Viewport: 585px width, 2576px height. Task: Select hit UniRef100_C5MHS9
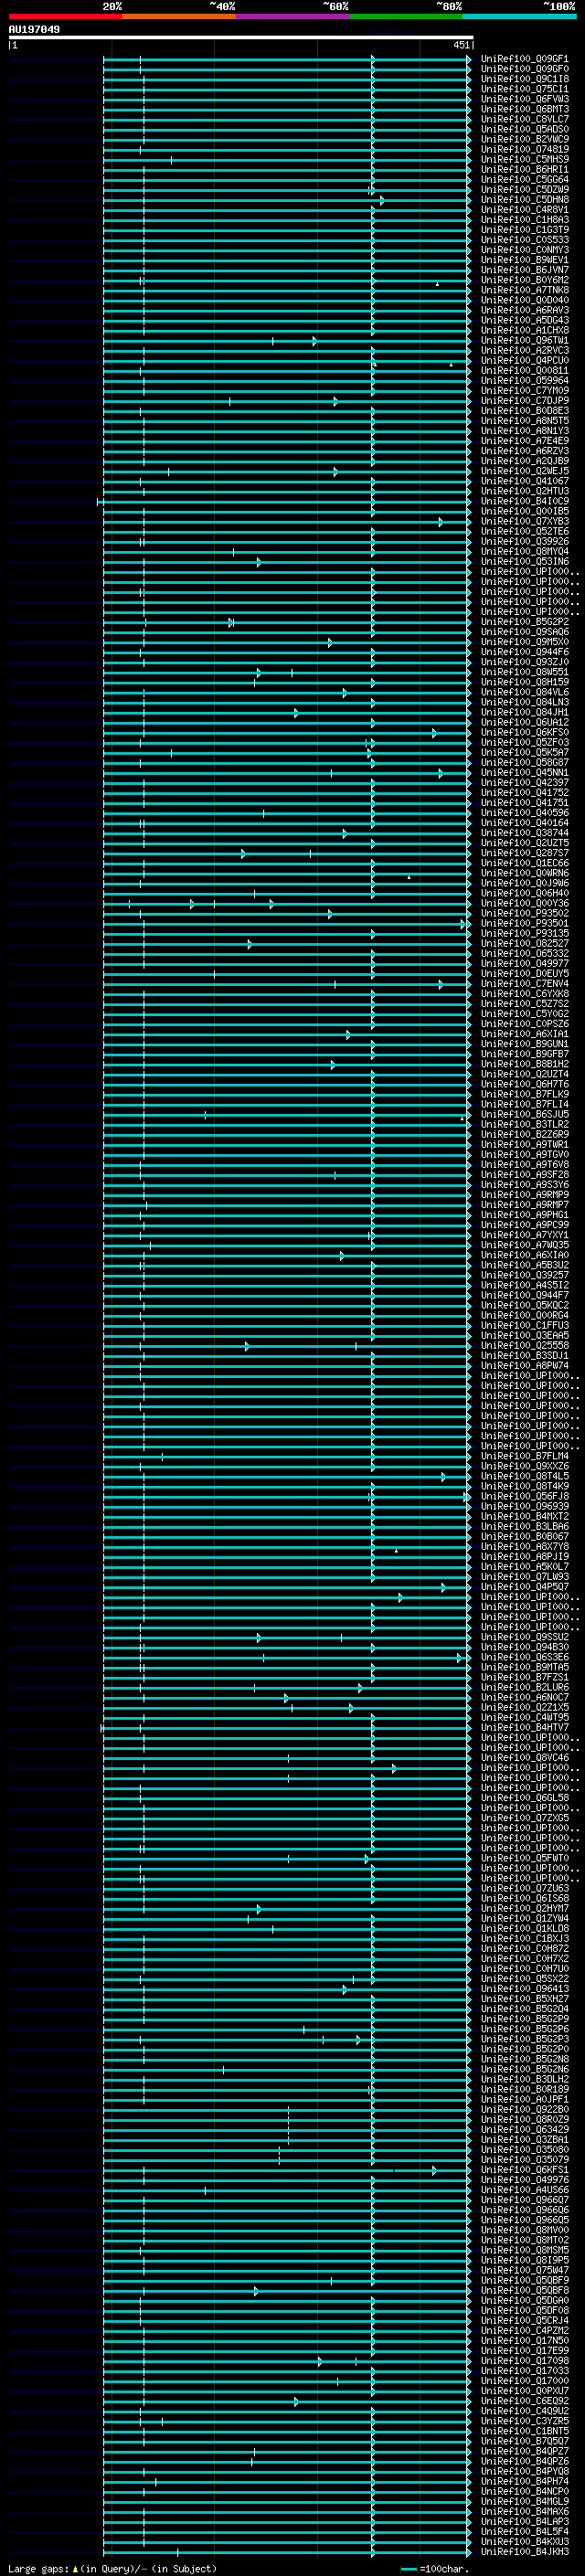pos(525,160)
